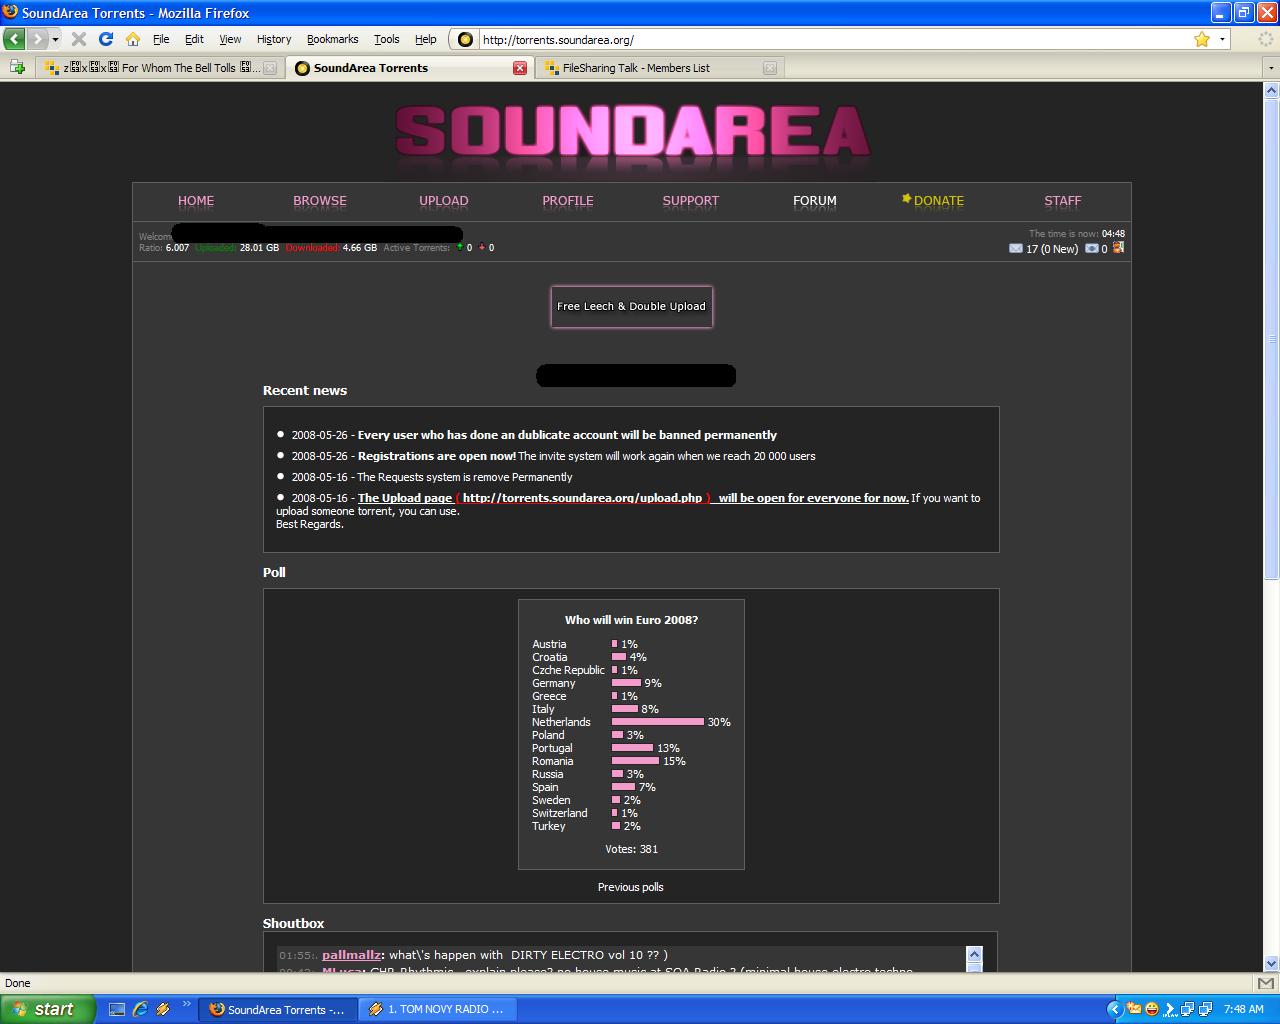Viewport: 1280px width, 1024px height.
Task: Click Show Desktop quick launch icon
Action: [117, 1009]
